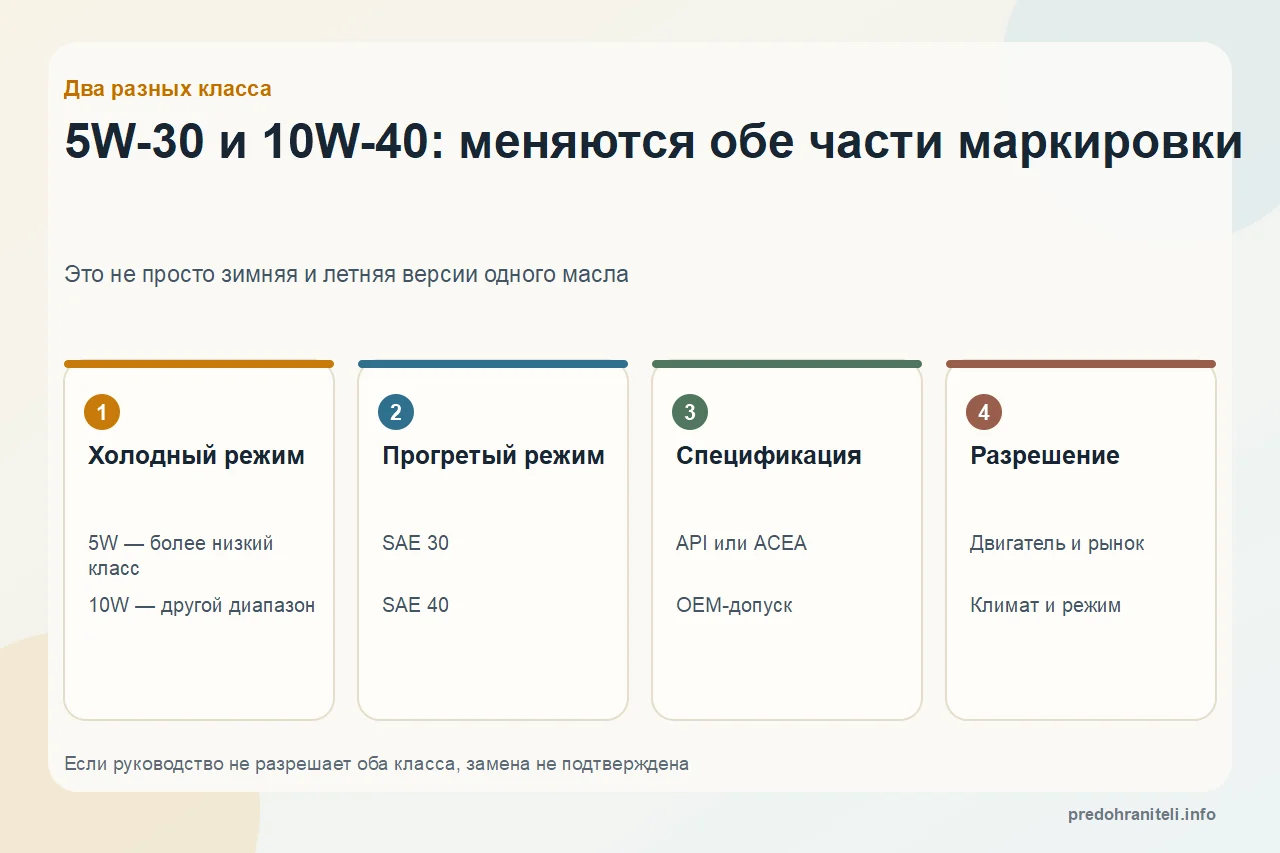Select the heading 'Спецификация'
This screenshot has height=853, width=1280.
(768, 456)
